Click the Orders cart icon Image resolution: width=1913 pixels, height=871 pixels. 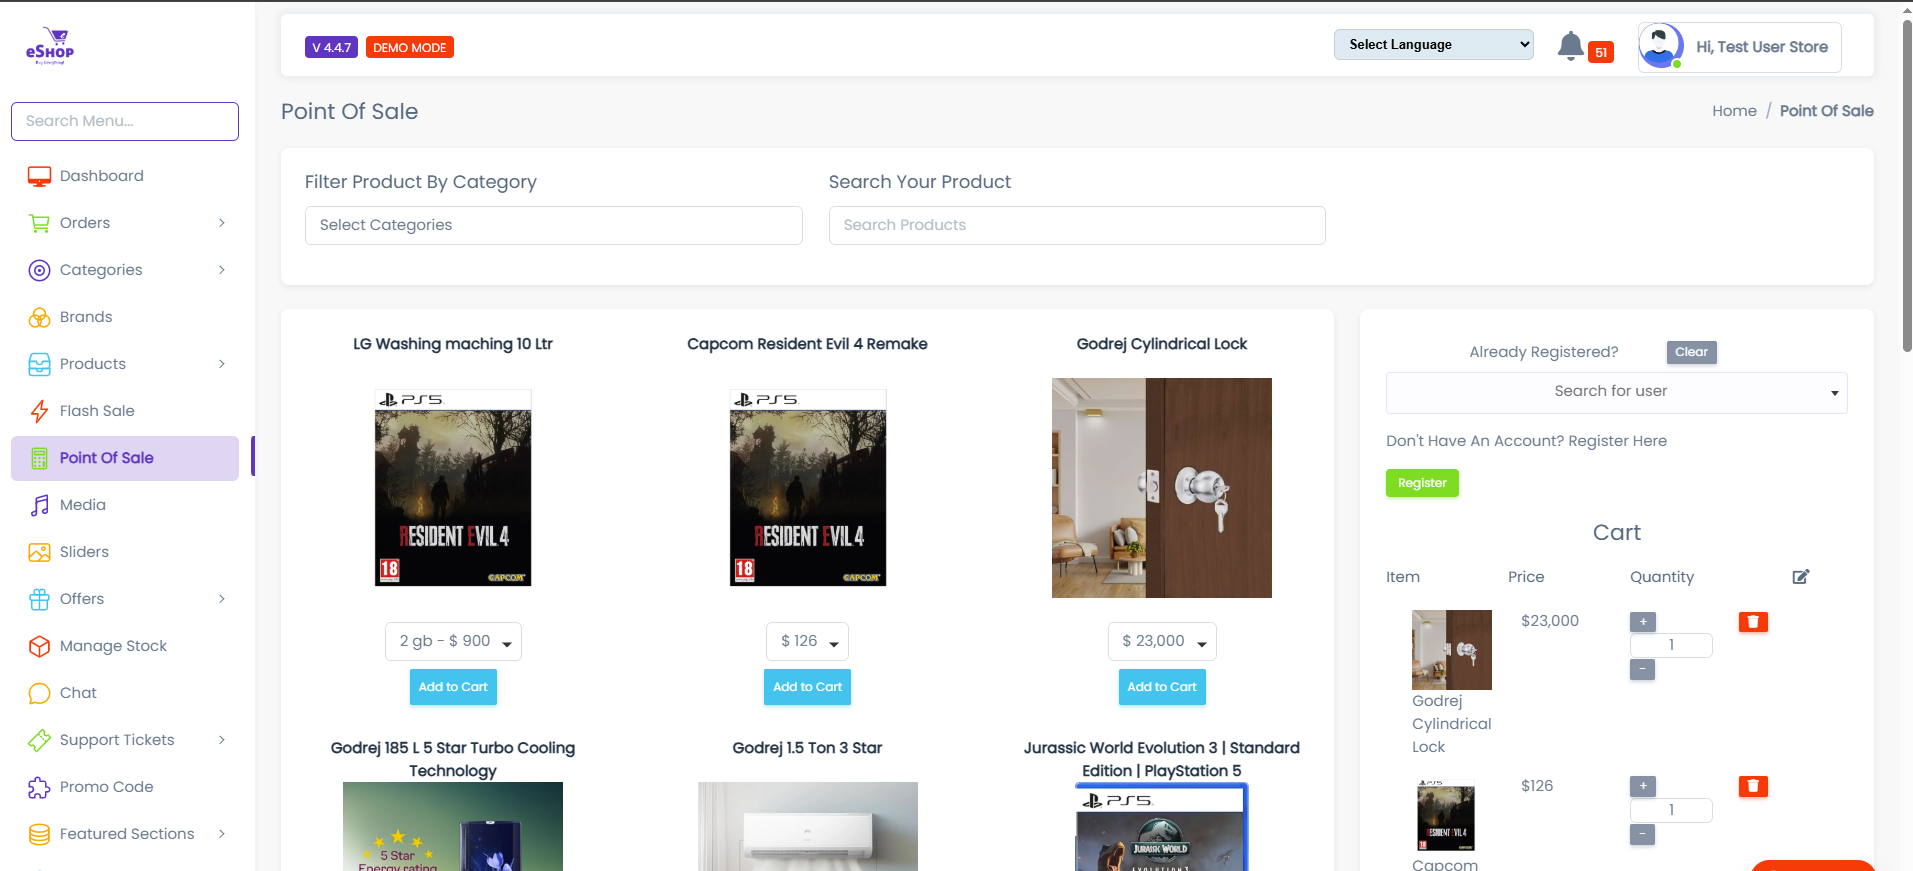tap(39, 223)
